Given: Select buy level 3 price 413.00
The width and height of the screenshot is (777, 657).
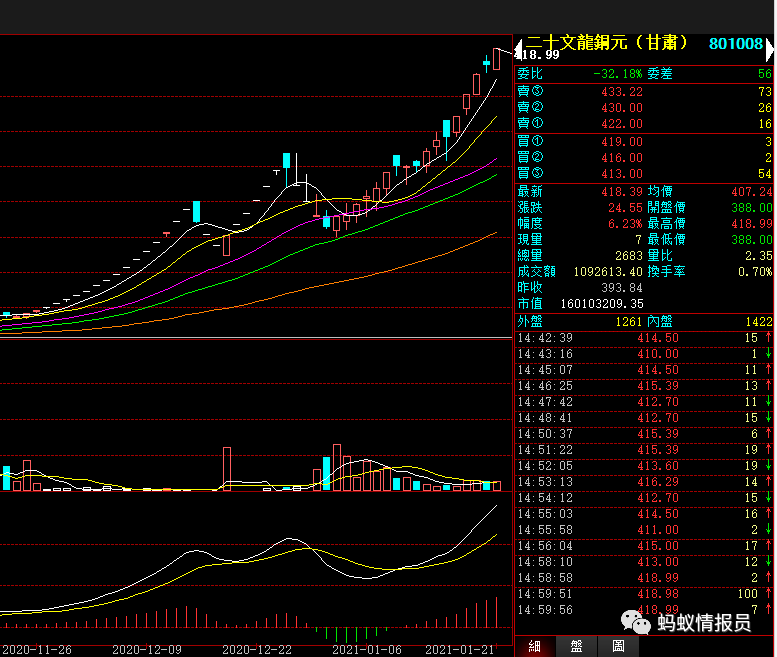Looking at the screenshot, I should pyautogui.click(x=622, y=173).
